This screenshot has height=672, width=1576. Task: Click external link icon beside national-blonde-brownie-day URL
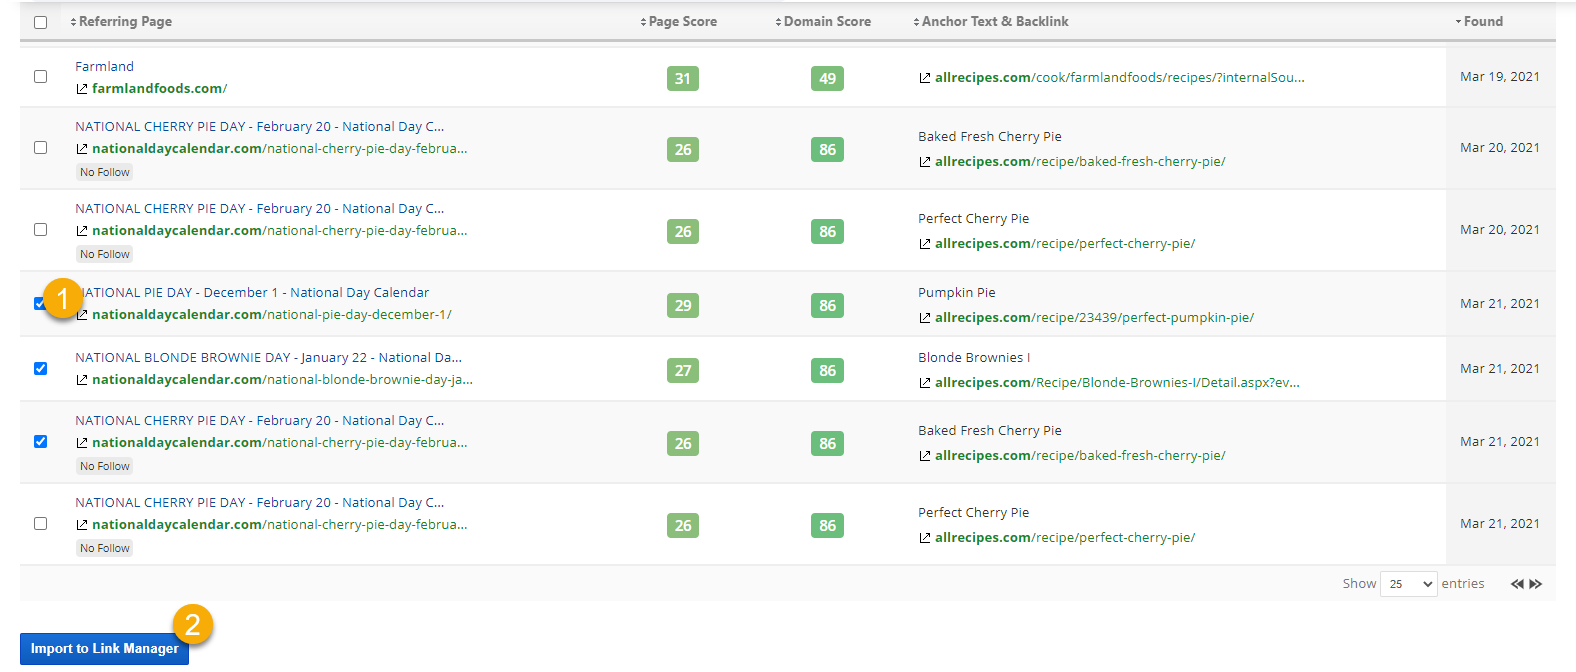pos(82,380)
